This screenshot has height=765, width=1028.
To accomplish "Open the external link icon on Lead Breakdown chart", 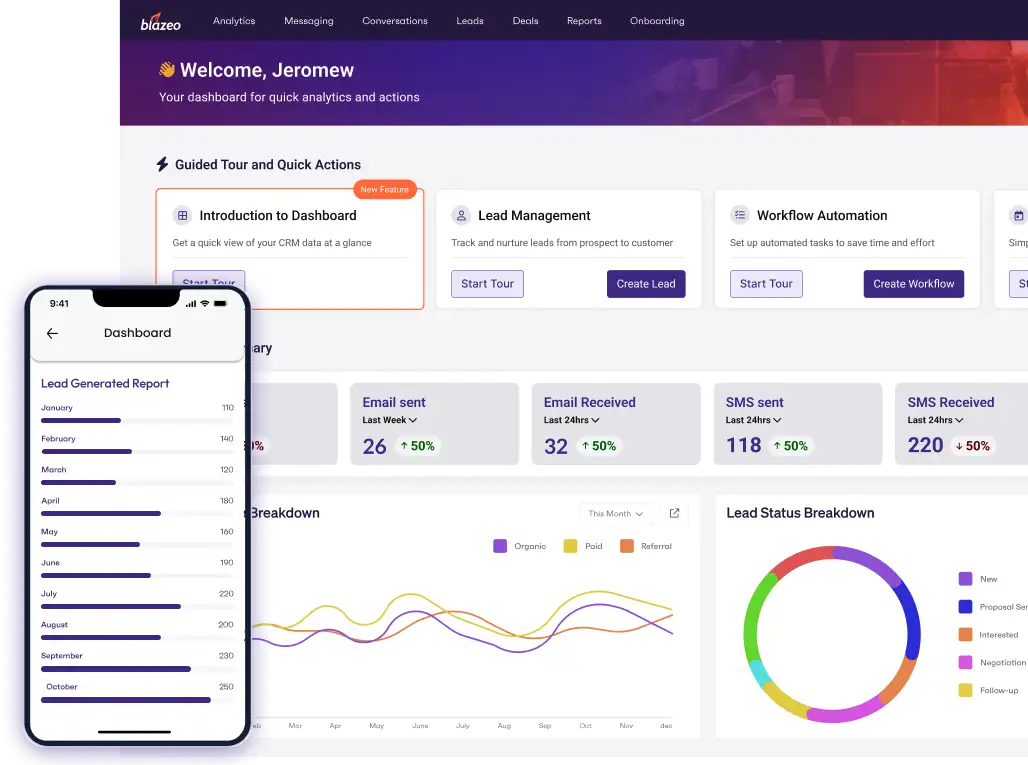I will [675, 513].
